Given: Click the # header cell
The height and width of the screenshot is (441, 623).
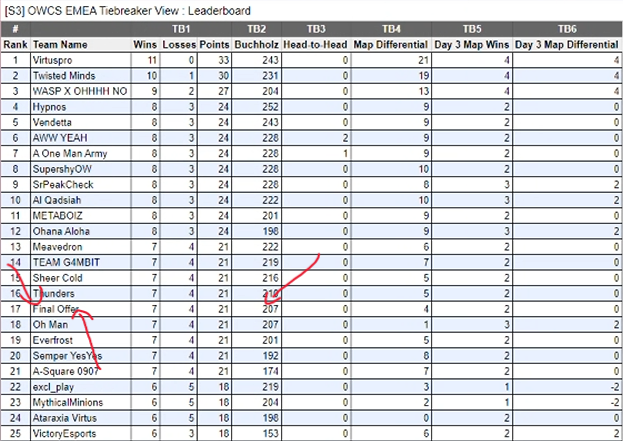Looking at the screenshot, I should click(x=15, y=29).
